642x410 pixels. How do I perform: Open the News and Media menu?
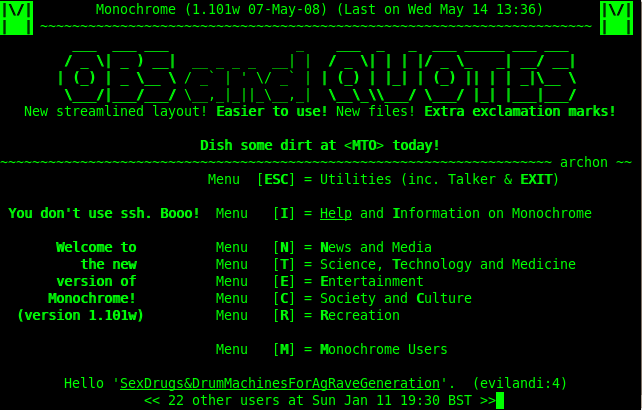coord(375,248)
